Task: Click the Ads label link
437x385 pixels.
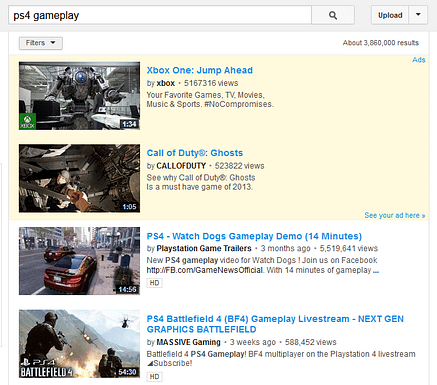Action: coord(419,60)
